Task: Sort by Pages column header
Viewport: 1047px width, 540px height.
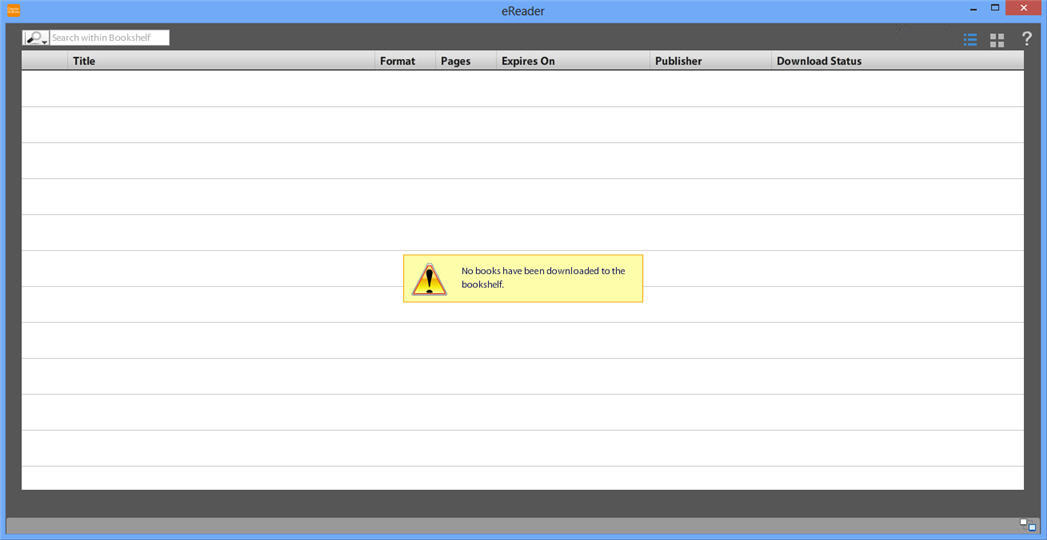Action: pos(466,61)
